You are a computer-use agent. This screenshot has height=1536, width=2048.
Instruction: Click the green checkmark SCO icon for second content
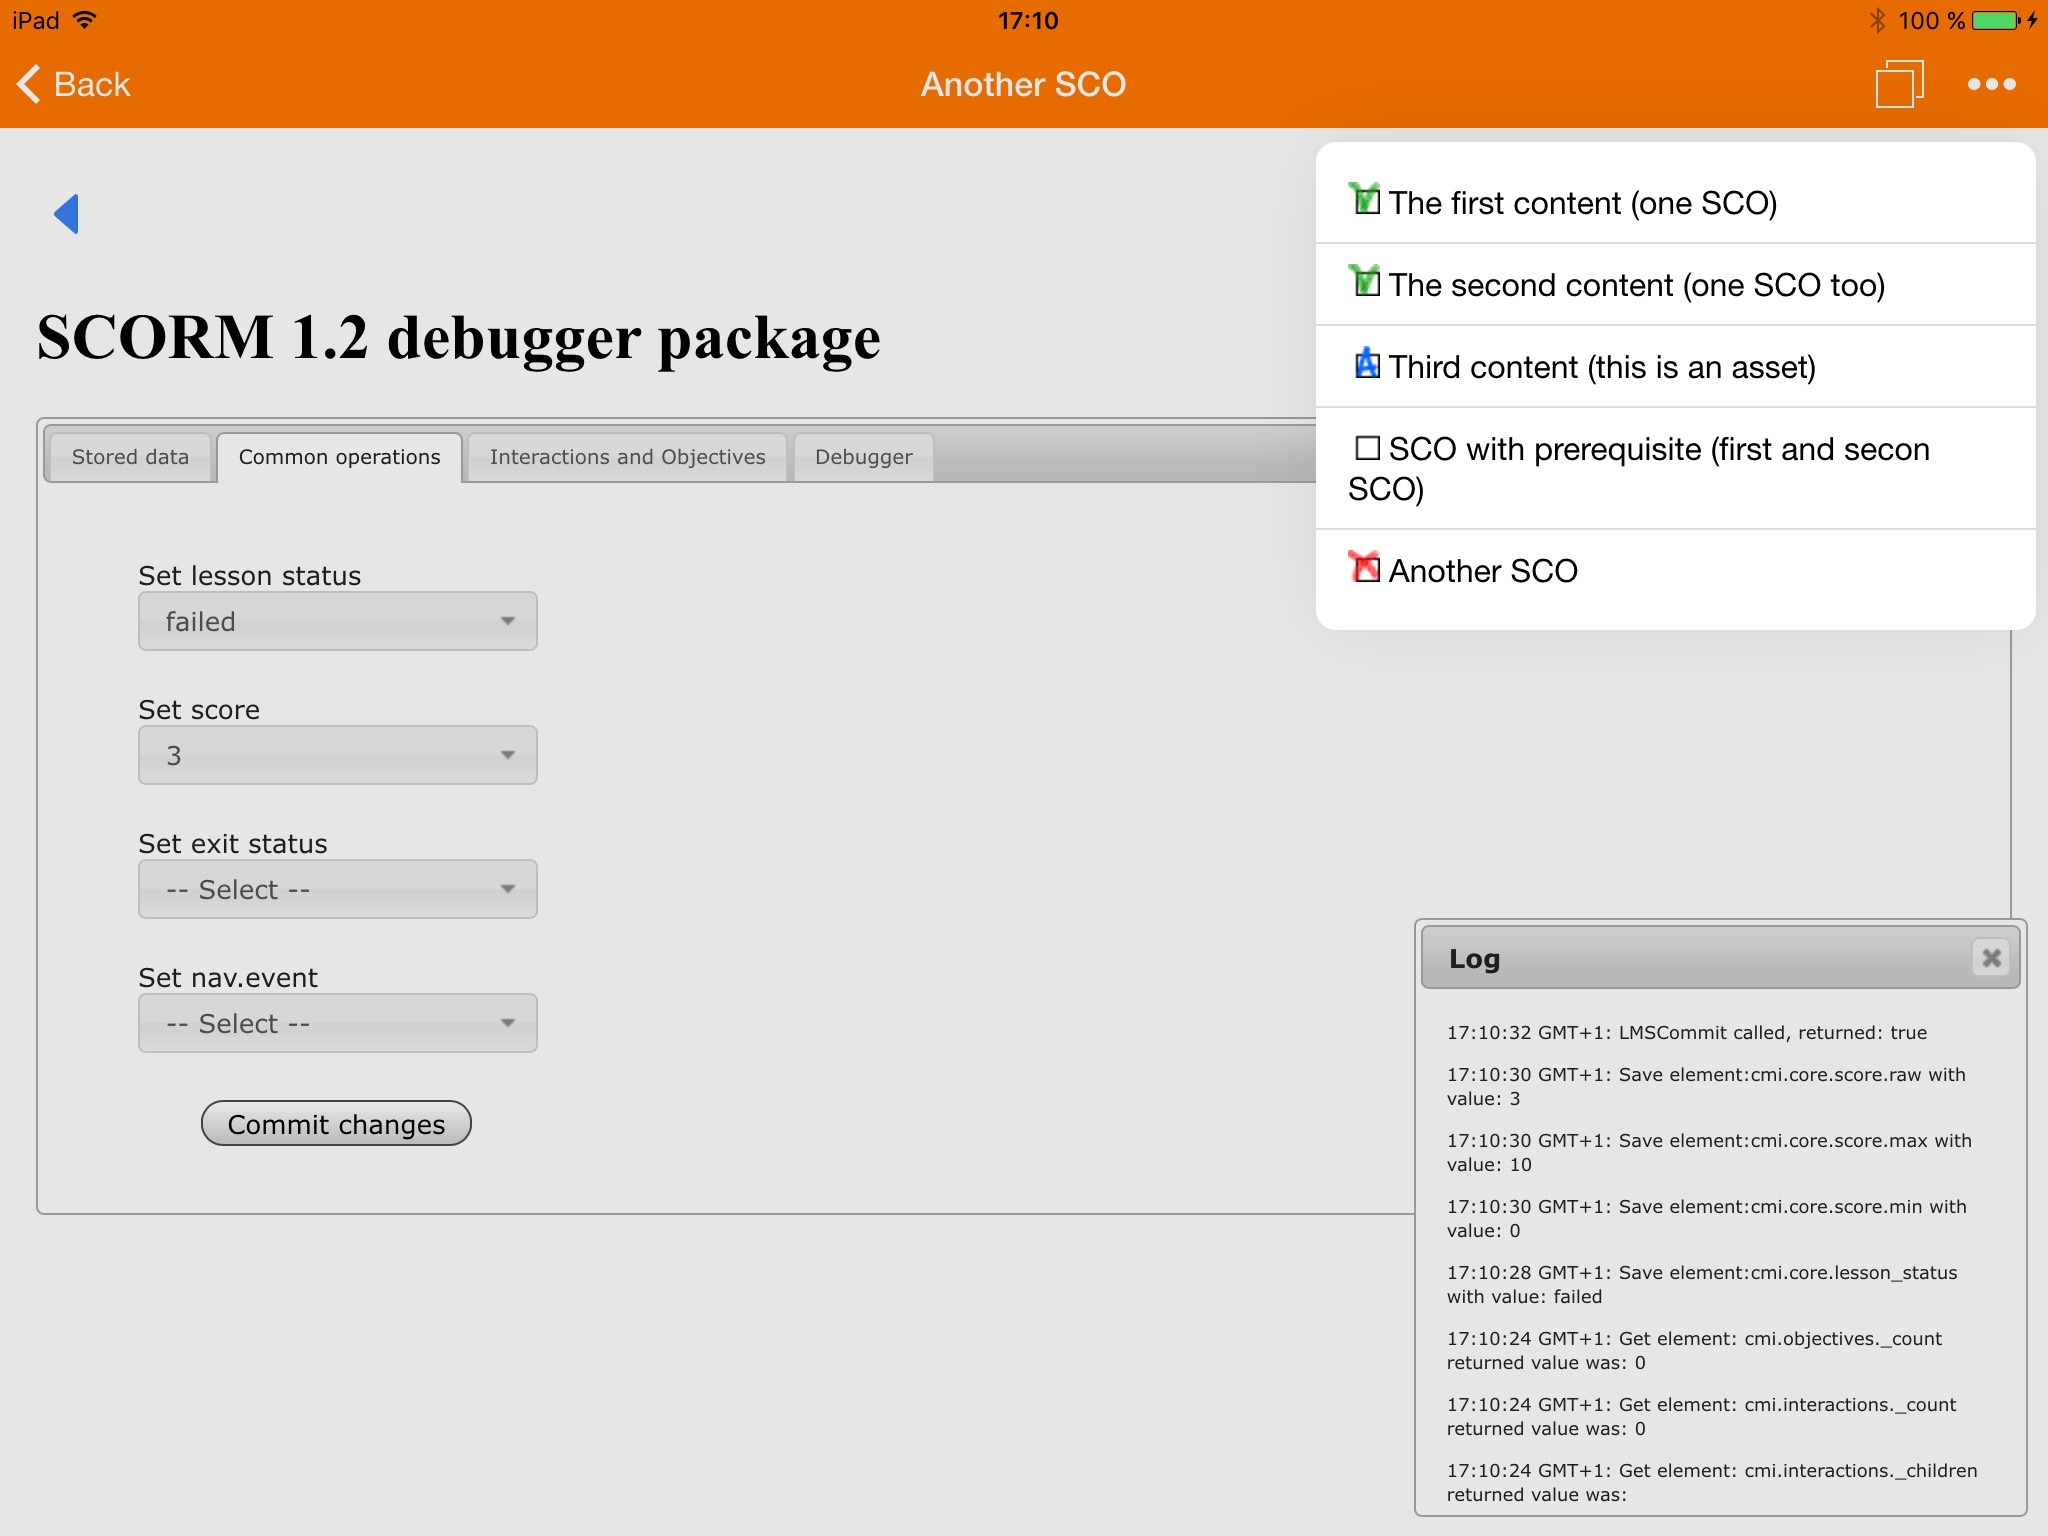pyautogui.click(x=1369, y=284)
